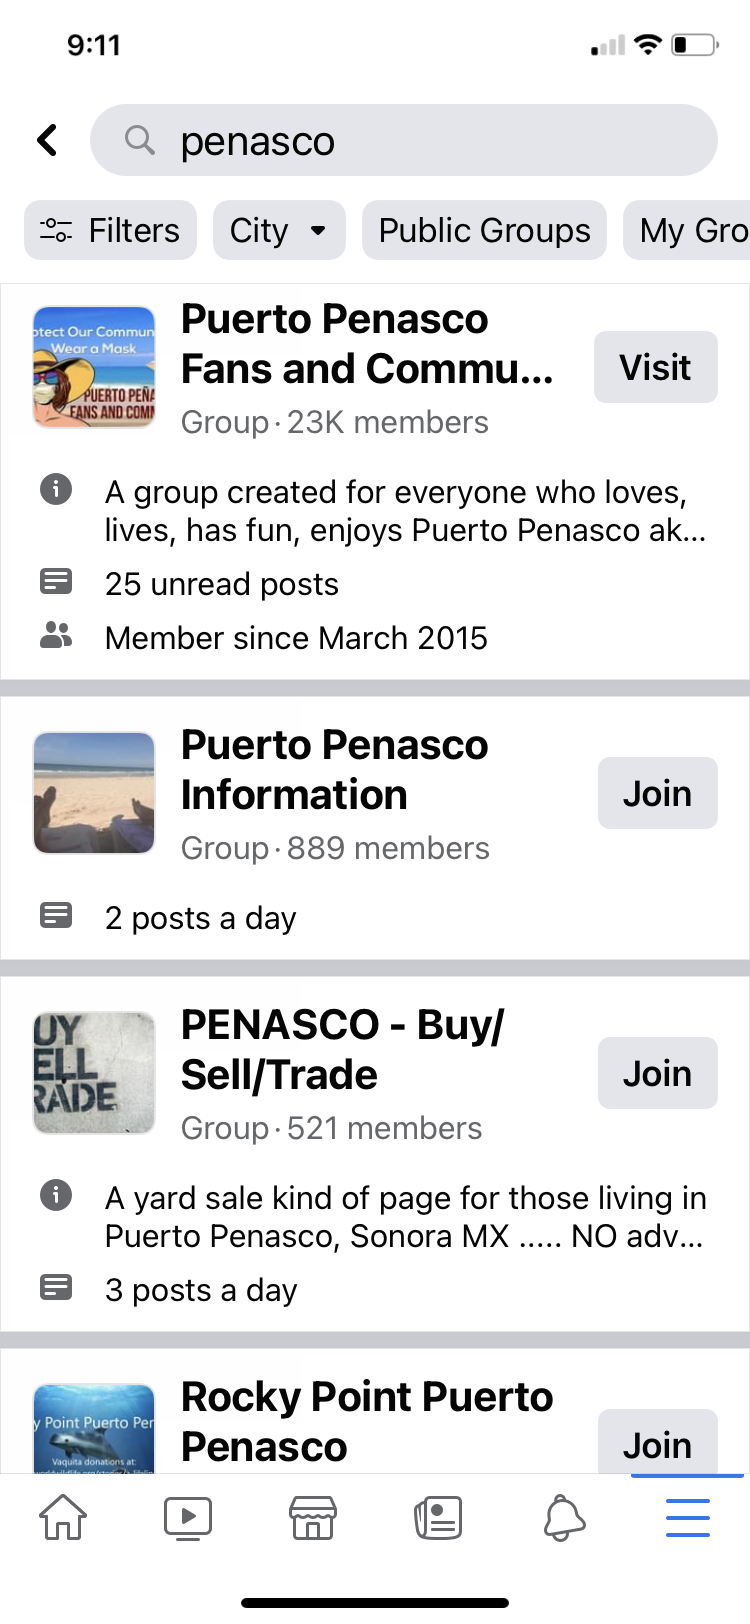Open the Puerto Penasco Fans group title link

367,344
